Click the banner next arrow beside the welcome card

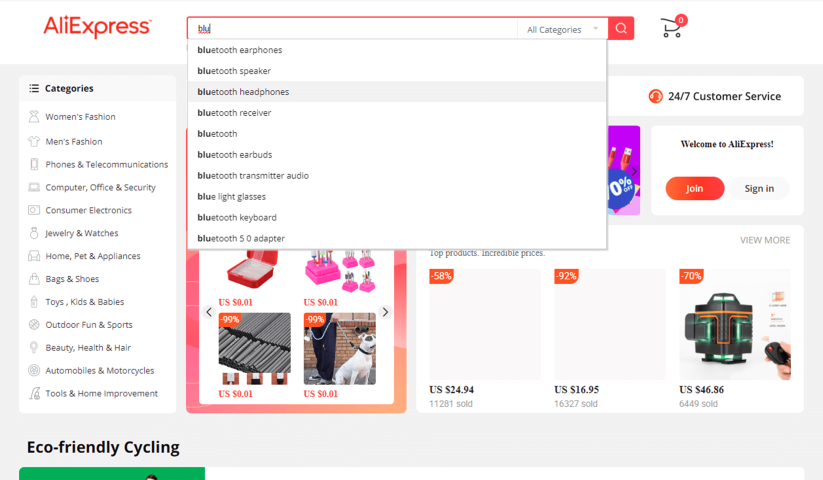tap(634, 171)
